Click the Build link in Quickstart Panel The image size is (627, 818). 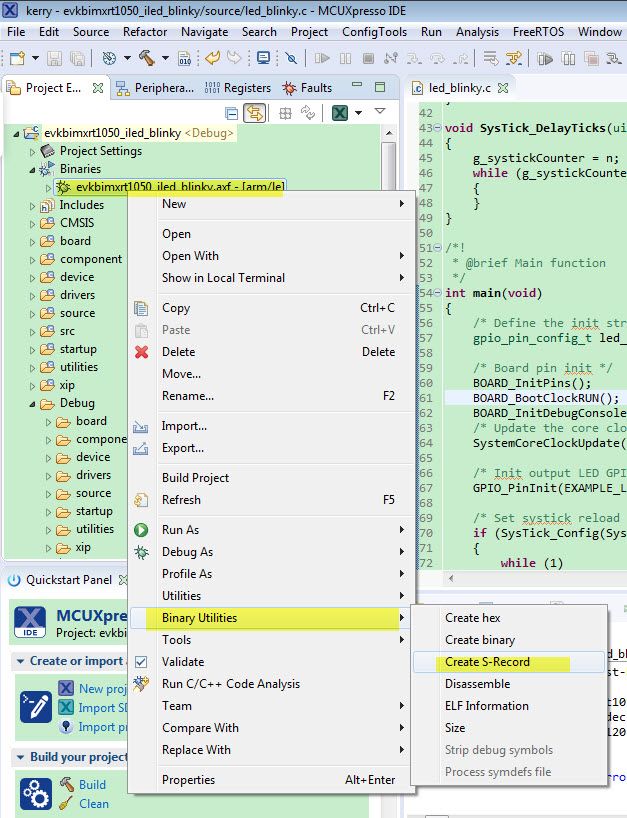[92, 785]
